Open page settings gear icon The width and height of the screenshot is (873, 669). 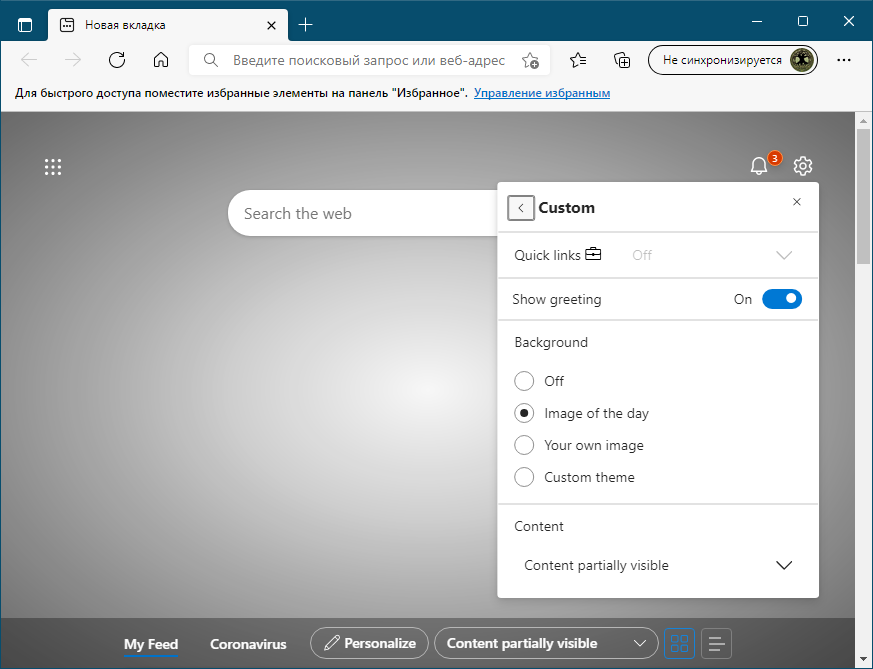803,166
